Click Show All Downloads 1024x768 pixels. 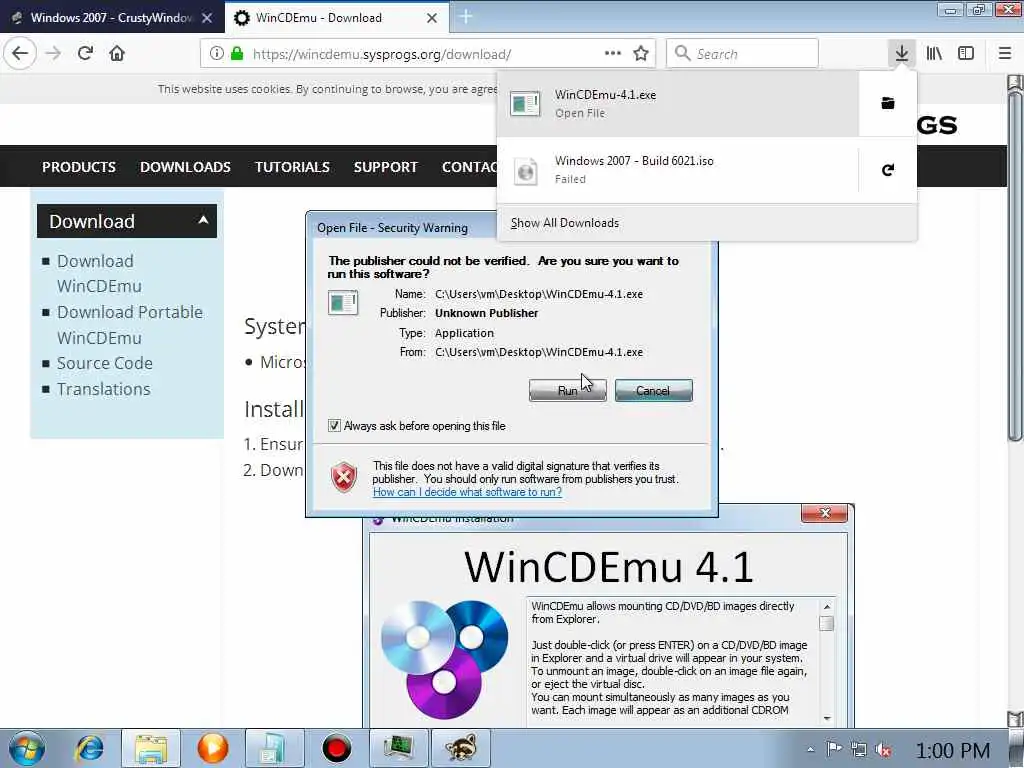click(565, 223)
